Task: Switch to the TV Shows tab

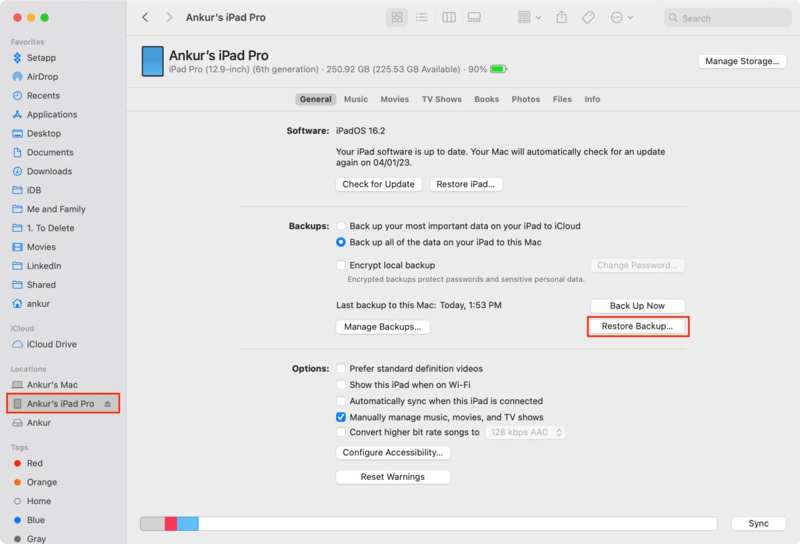Action: coord(441,99)
